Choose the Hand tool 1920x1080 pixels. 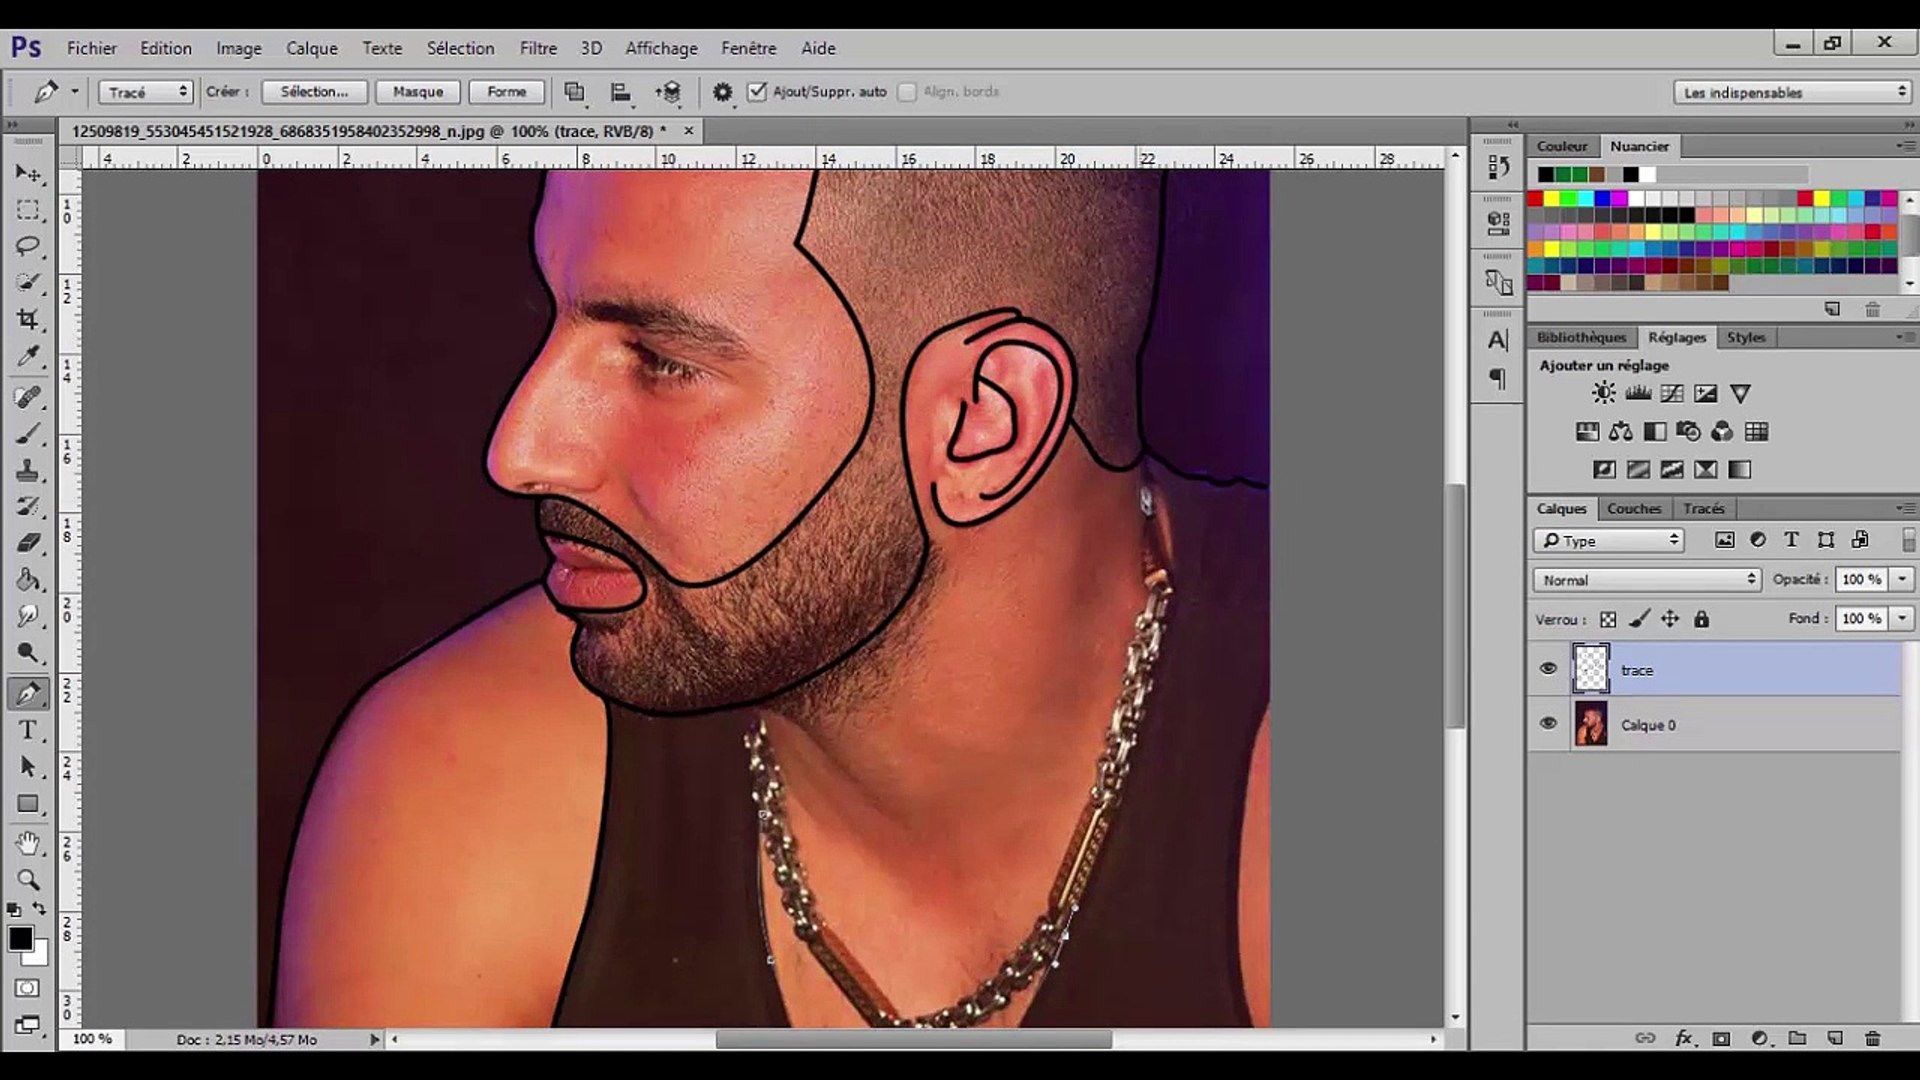(28, 843)
